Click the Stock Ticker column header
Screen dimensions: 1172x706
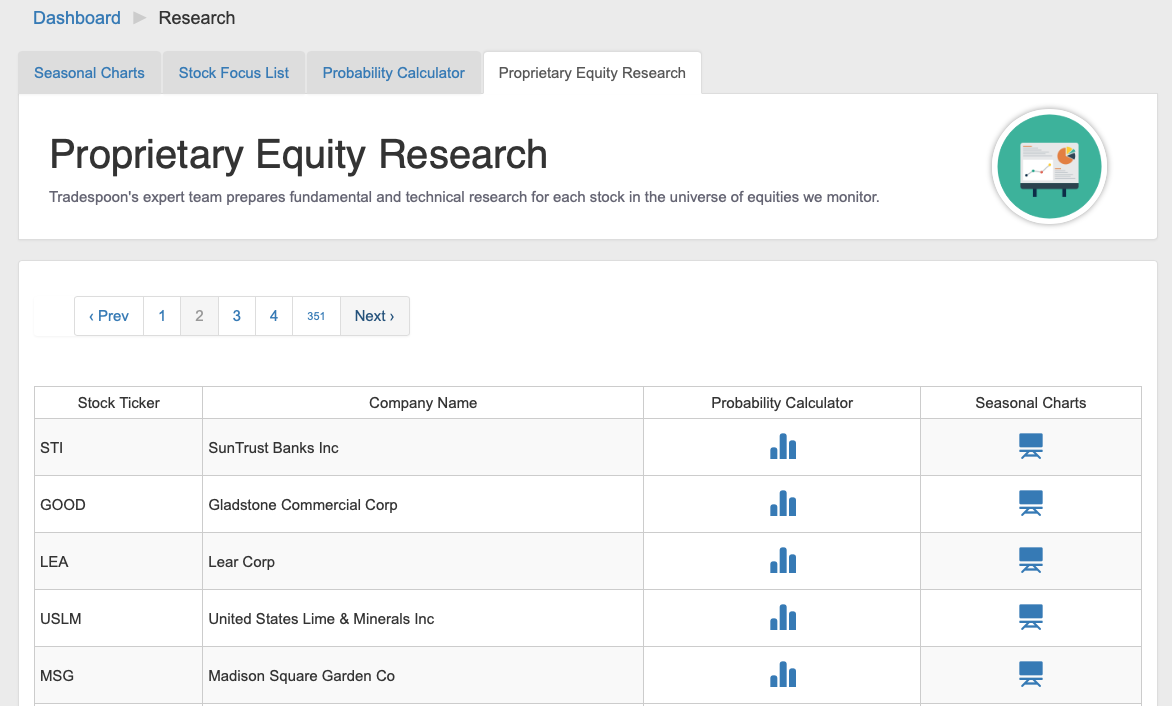tap(119, 403)
